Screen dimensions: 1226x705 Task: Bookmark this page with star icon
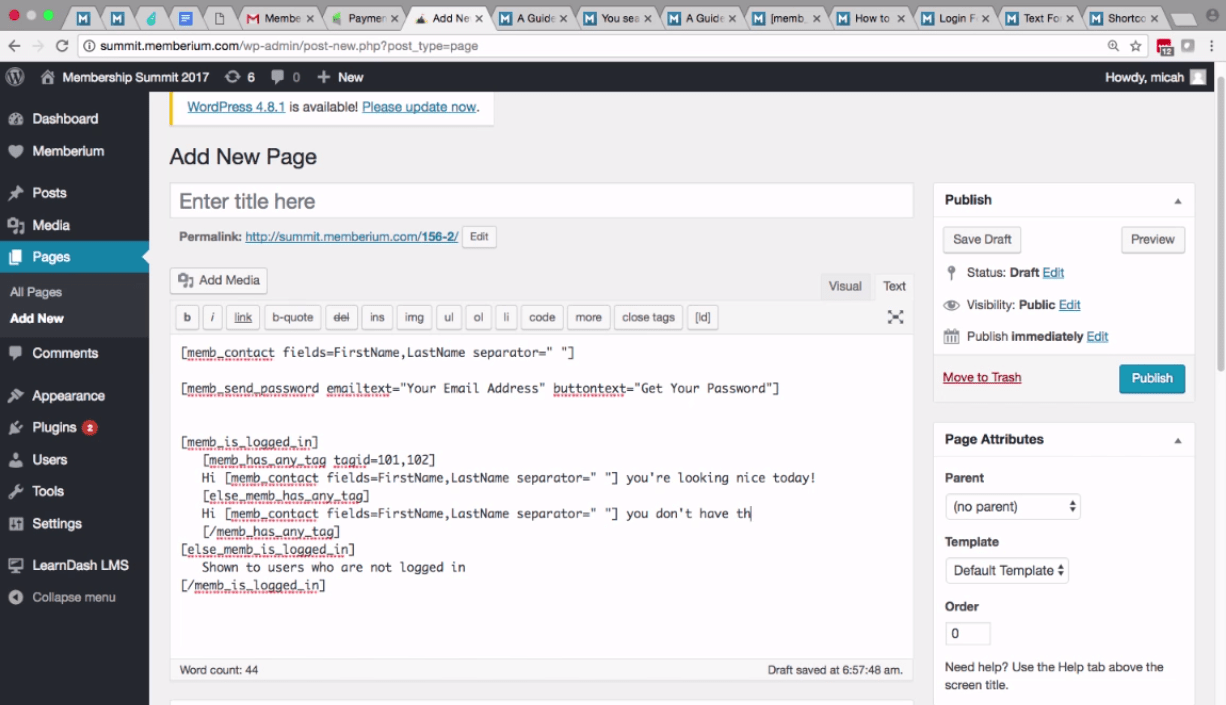pyautogui.click(x=1135, y=46)
